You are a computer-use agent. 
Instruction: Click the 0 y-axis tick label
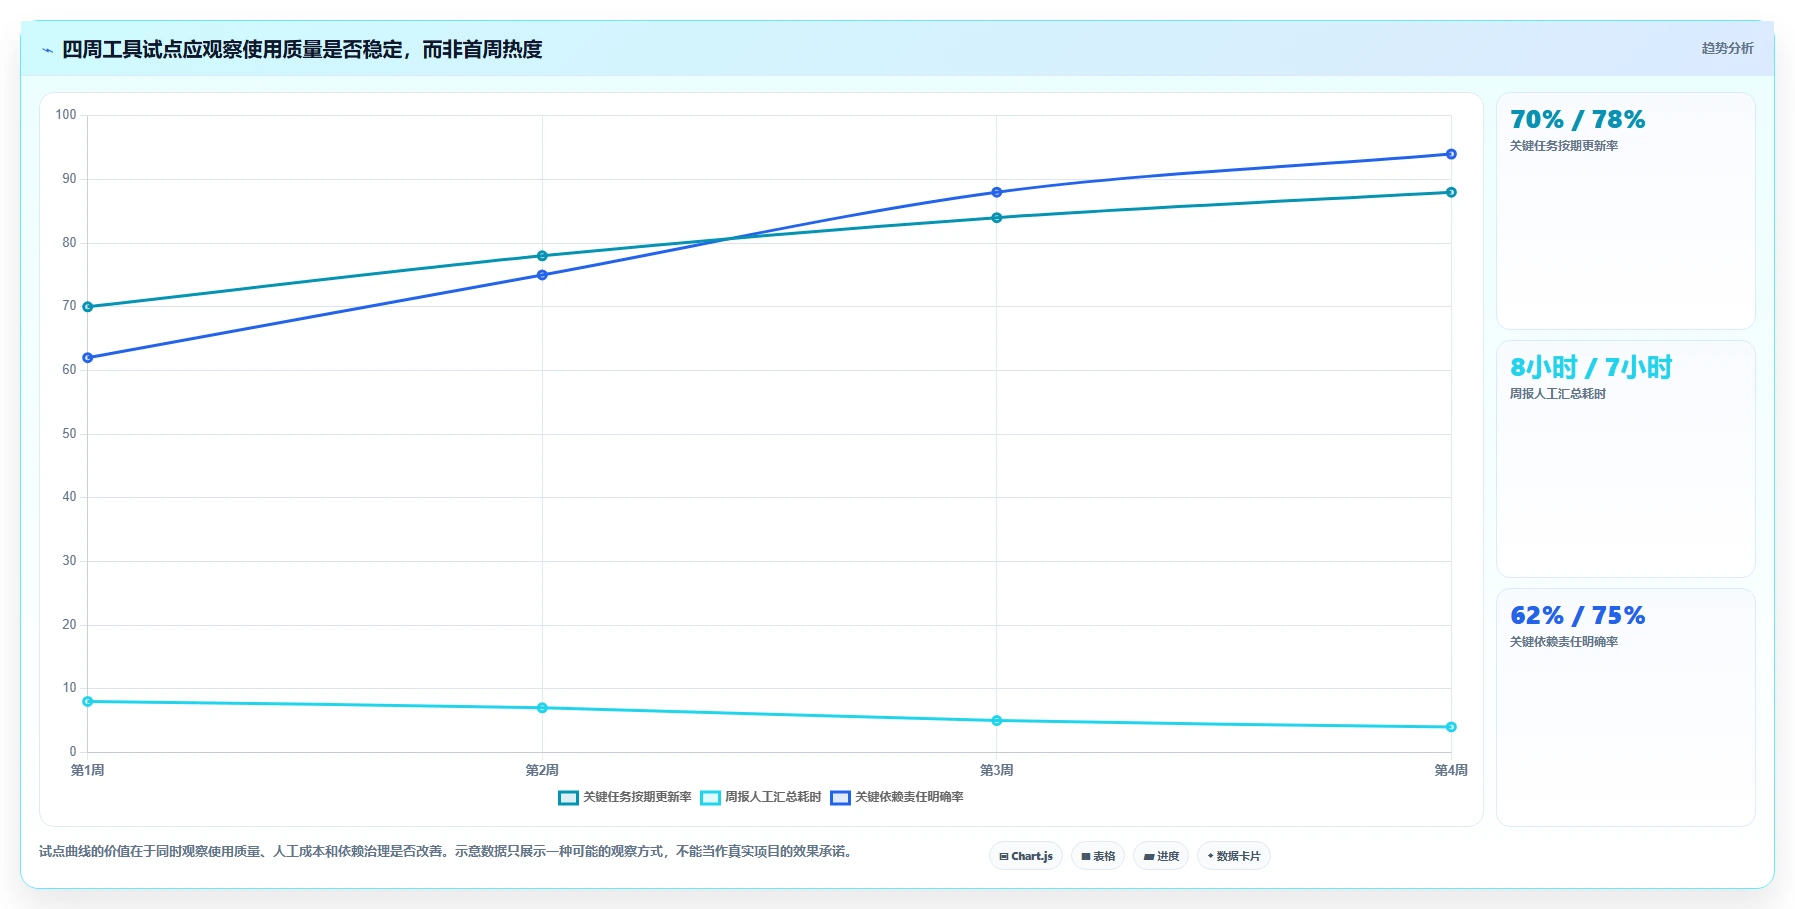click(x=73, y=752)
